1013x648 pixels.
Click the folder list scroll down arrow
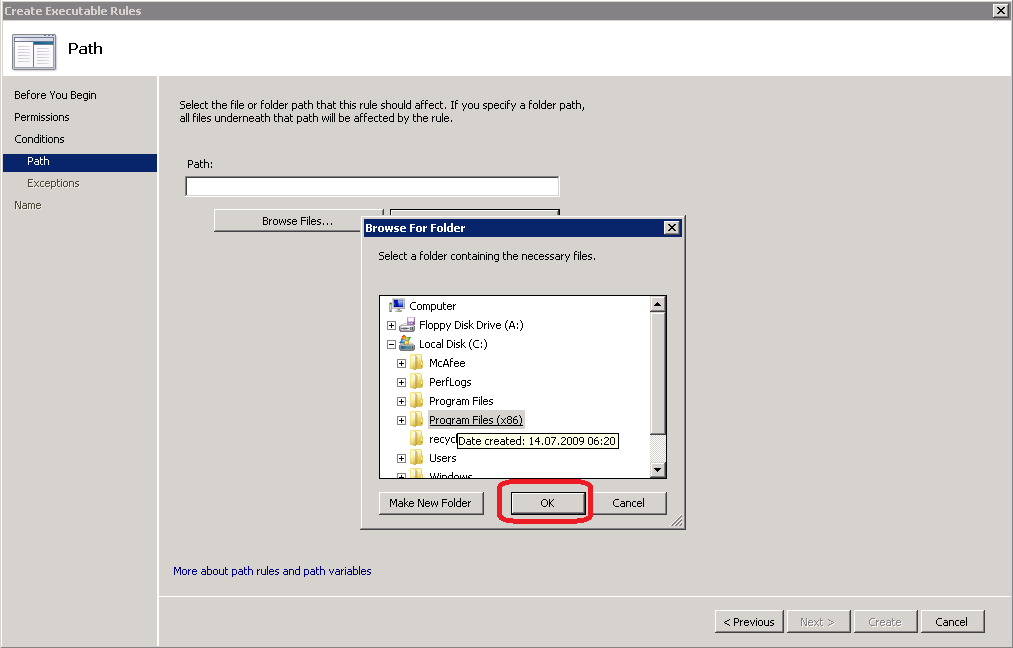[657, 470]
